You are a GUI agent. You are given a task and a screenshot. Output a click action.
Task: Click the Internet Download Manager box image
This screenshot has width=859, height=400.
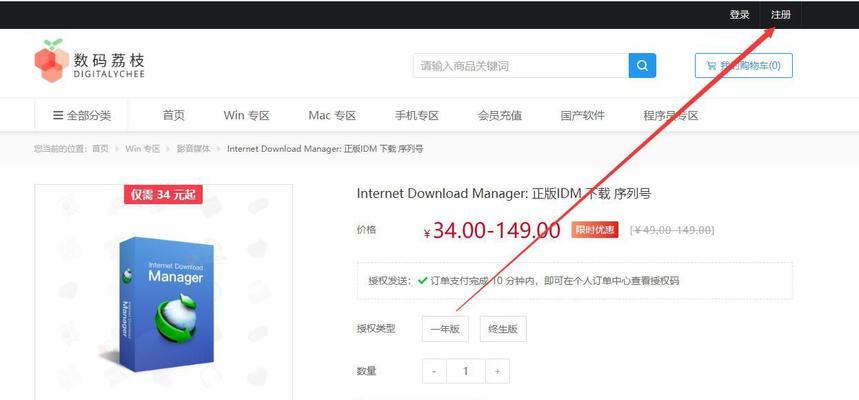163,304
